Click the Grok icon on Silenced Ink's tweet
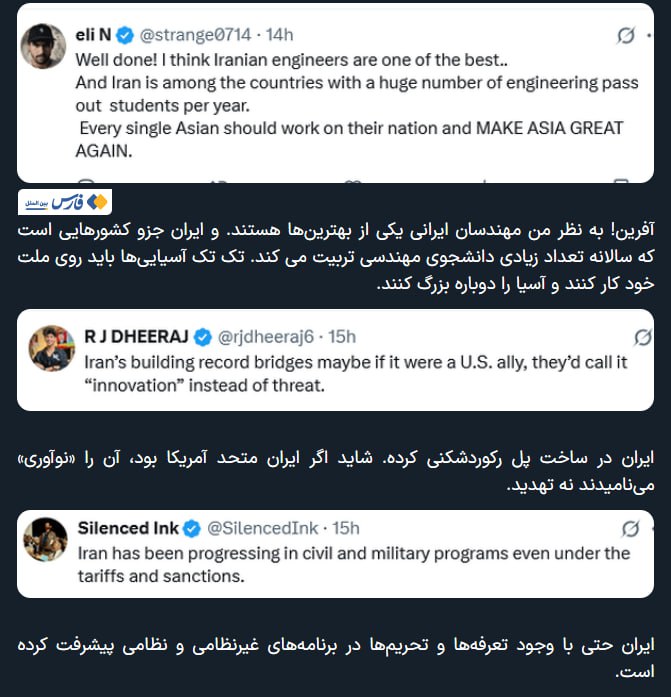 pos(630,528)
